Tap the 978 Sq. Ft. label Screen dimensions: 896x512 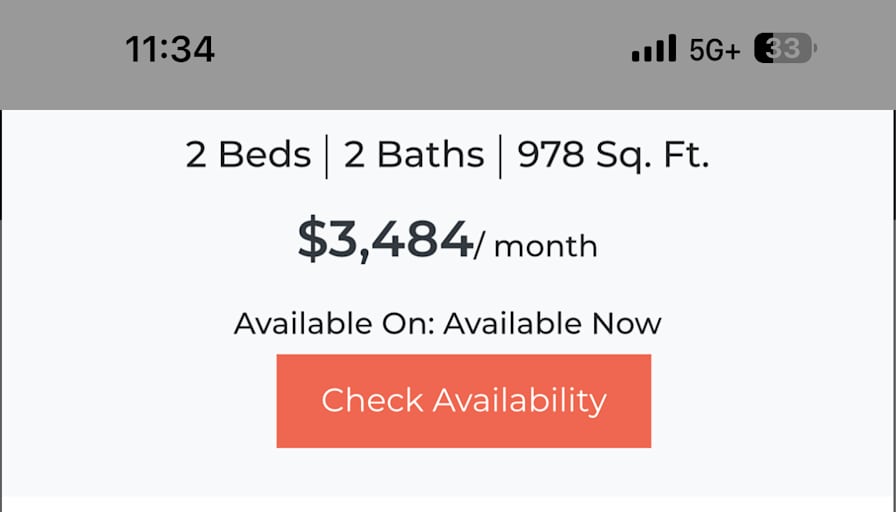[x=613, y=155]
